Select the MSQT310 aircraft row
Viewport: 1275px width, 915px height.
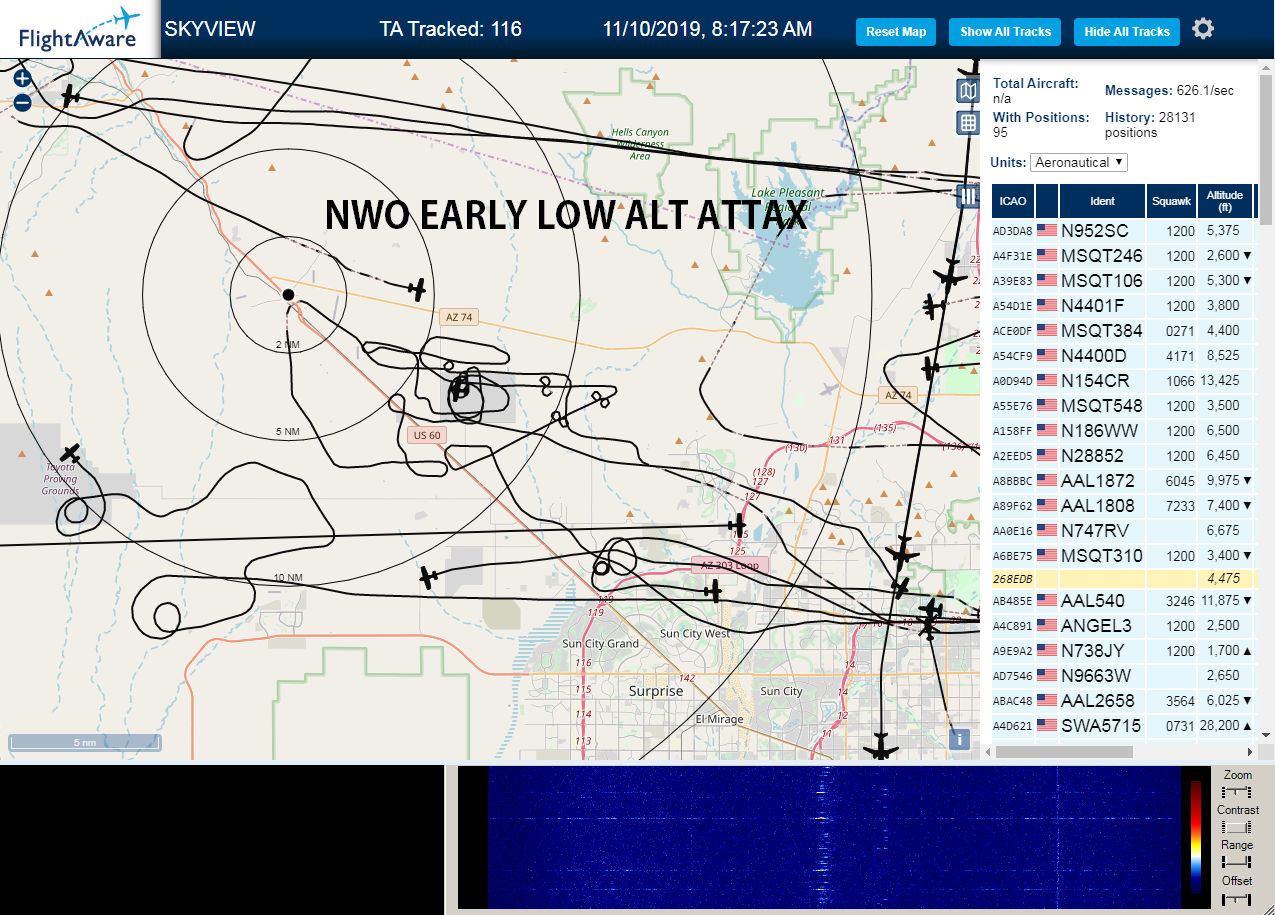pos(1123,555)
